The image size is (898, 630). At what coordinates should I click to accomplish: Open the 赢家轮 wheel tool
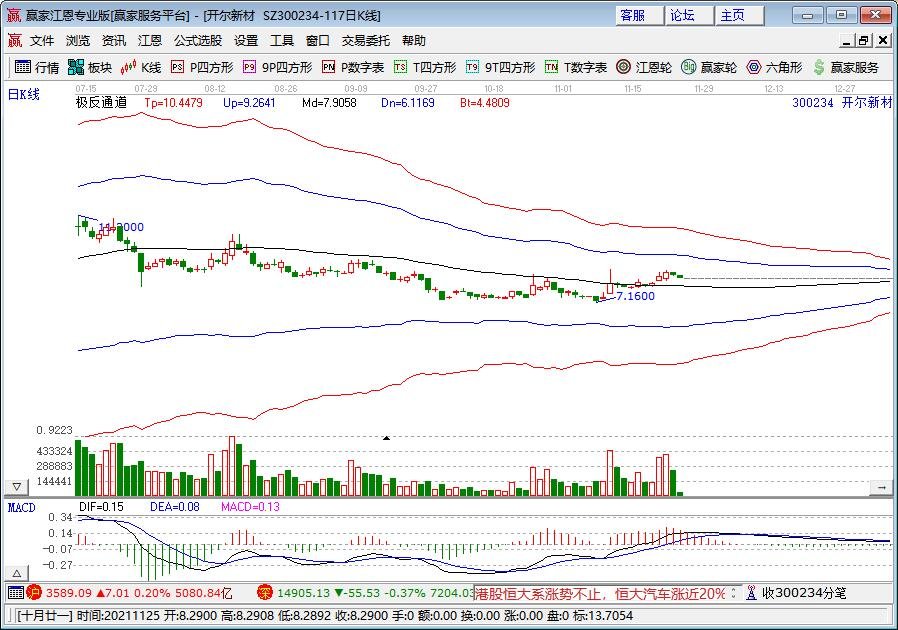709,68
